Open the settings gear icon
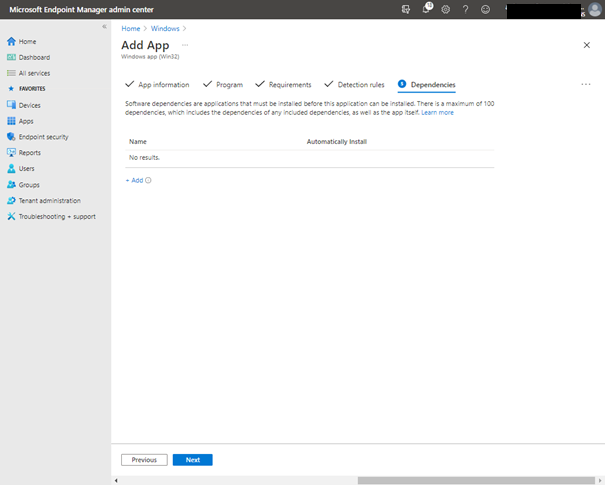The image size is (605, 485). 446,9
